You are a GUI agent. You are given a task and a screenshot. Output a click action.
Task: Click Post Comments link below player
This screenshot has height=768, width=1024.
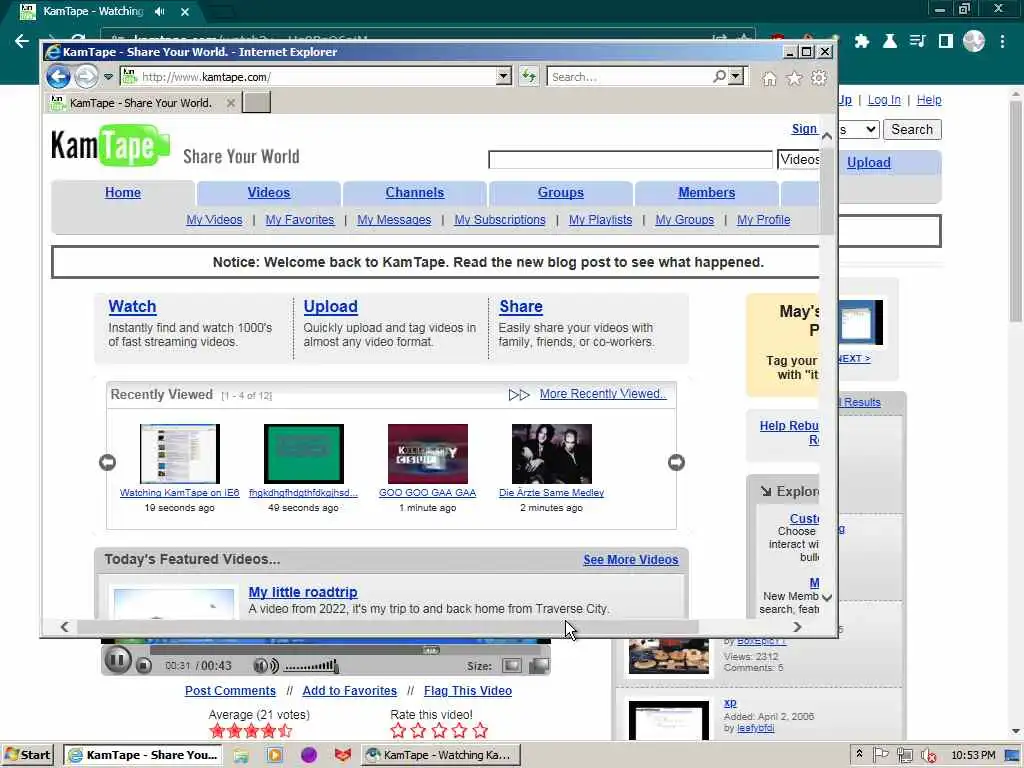(x=231, y=691)
